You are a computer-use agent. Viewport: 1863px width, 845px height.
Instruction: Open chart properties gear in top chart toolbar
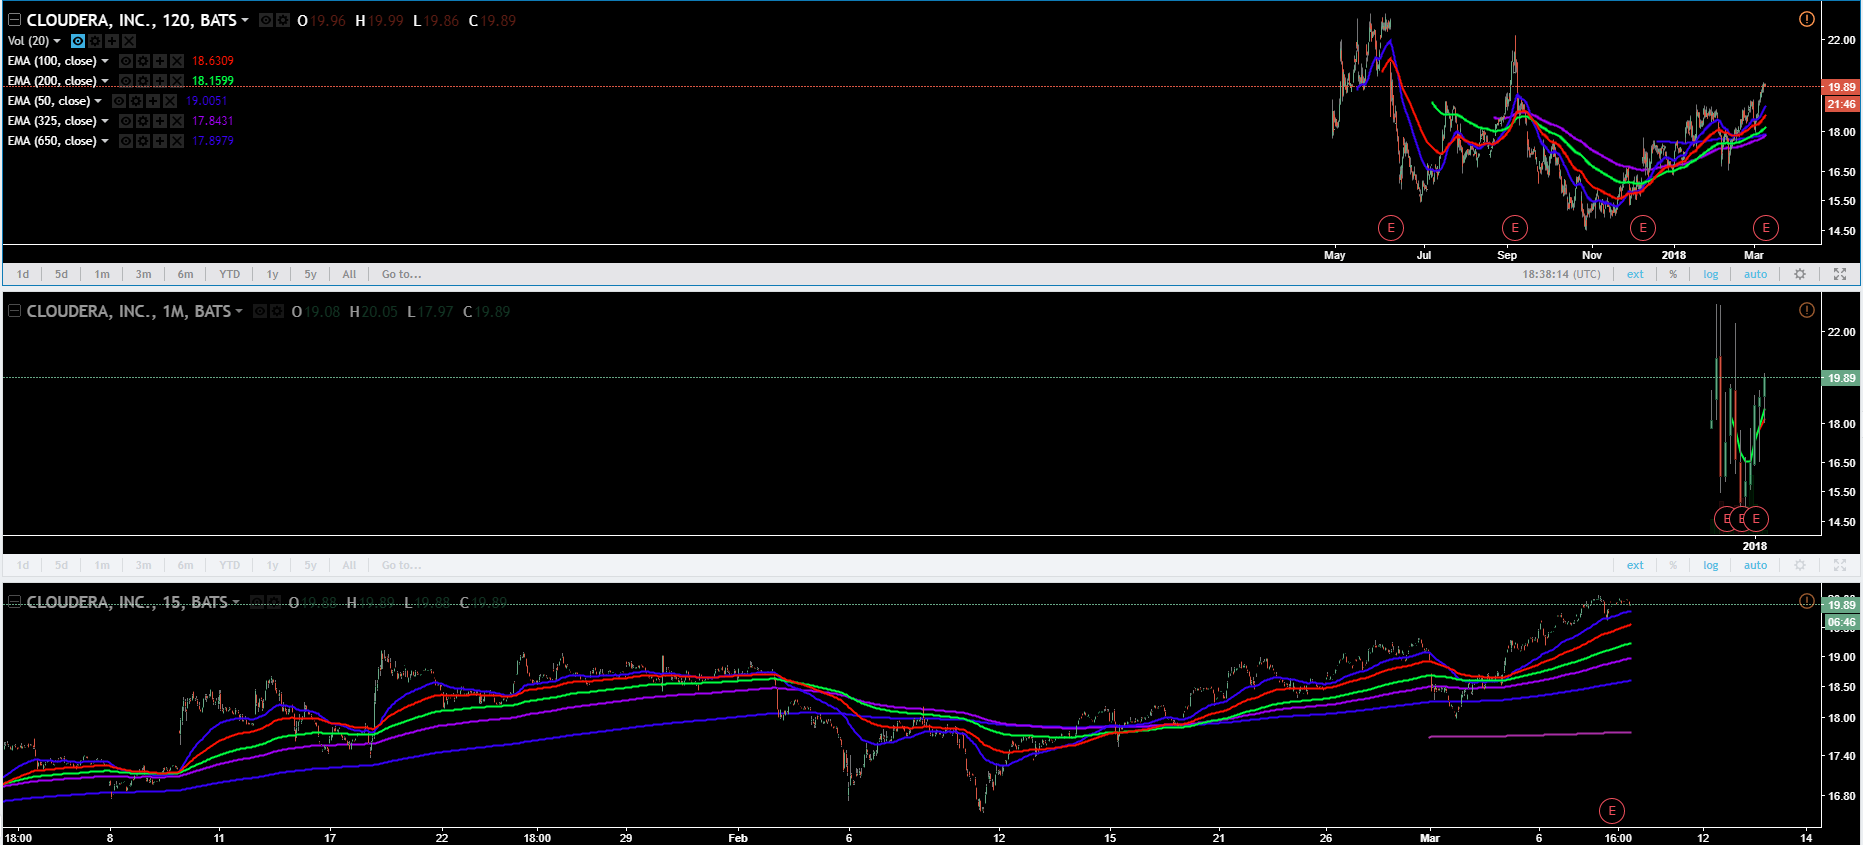pos(1800,274)
